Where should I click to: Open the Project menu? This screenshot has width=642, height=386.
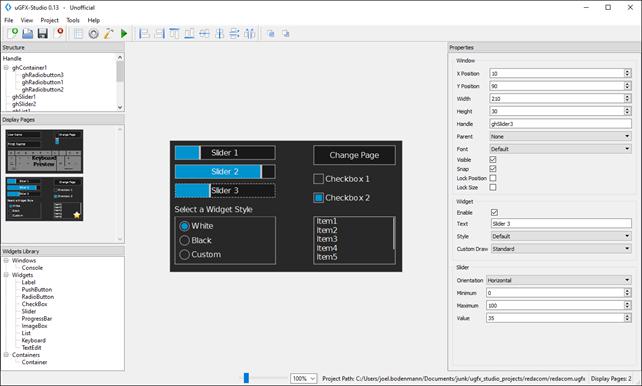point(50,20)
